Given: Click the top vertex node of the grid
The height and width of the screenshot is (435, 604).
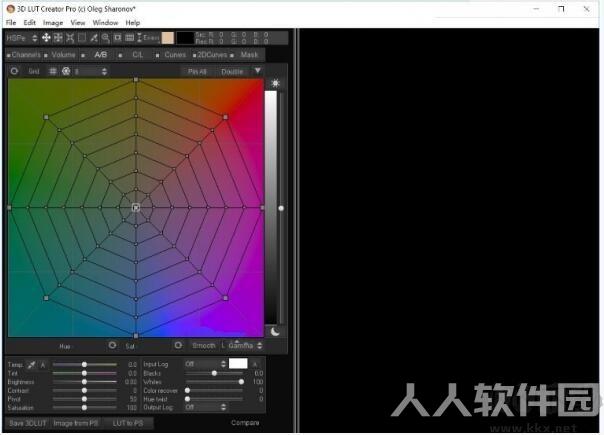Looking at the screenshot, I should (x=136, y=80).
